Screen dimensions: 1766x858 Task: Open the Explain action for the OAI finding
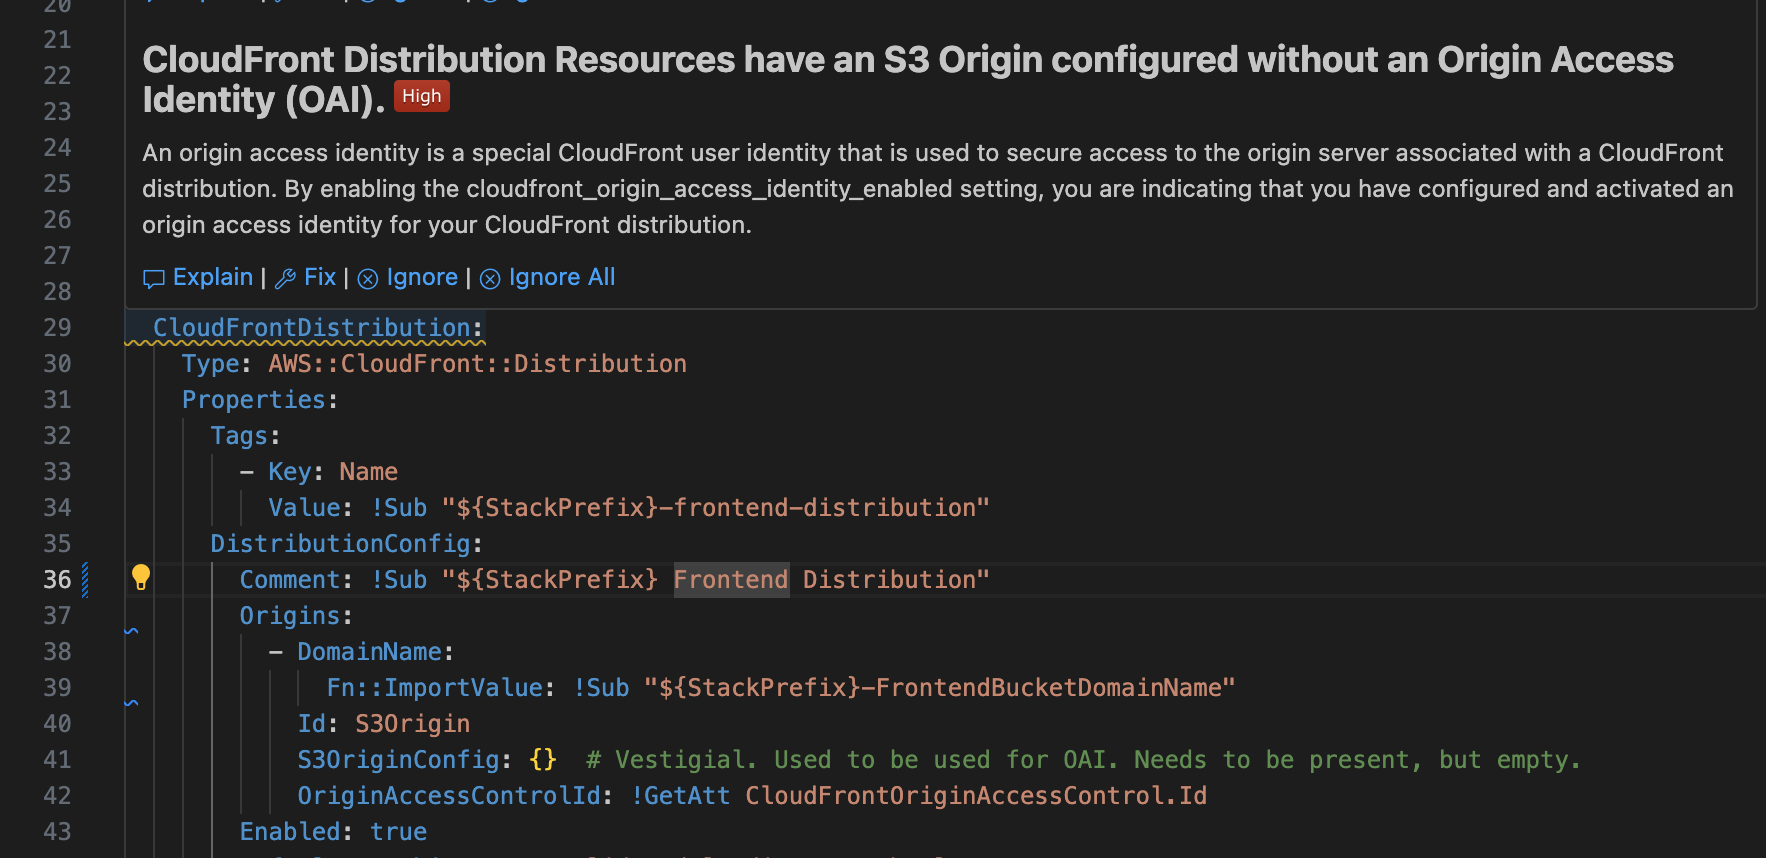(x=212, y=277)
